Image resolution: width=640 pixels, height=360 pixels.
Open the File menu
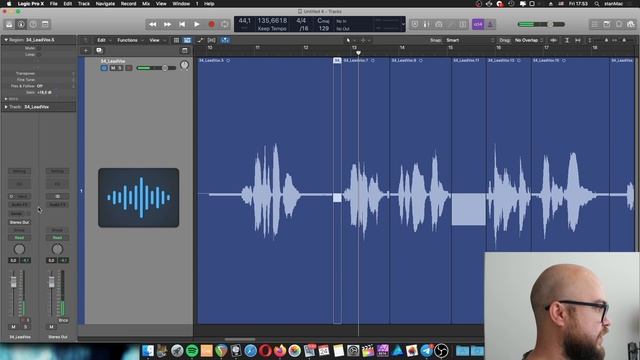click(x=53, y=4)
